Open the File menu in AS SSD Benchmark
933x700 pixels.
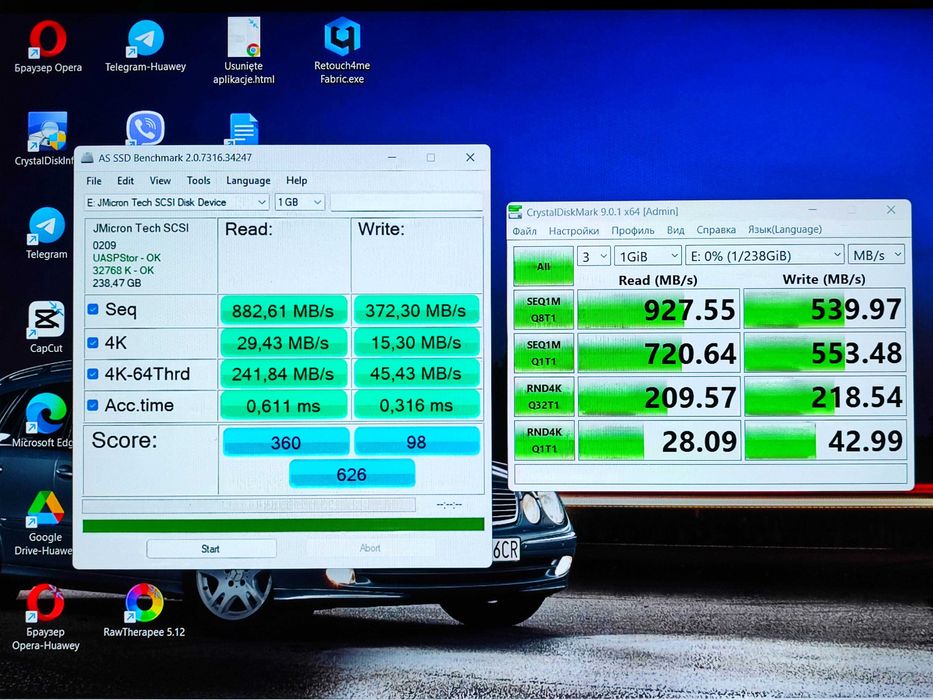coord(94,181)
